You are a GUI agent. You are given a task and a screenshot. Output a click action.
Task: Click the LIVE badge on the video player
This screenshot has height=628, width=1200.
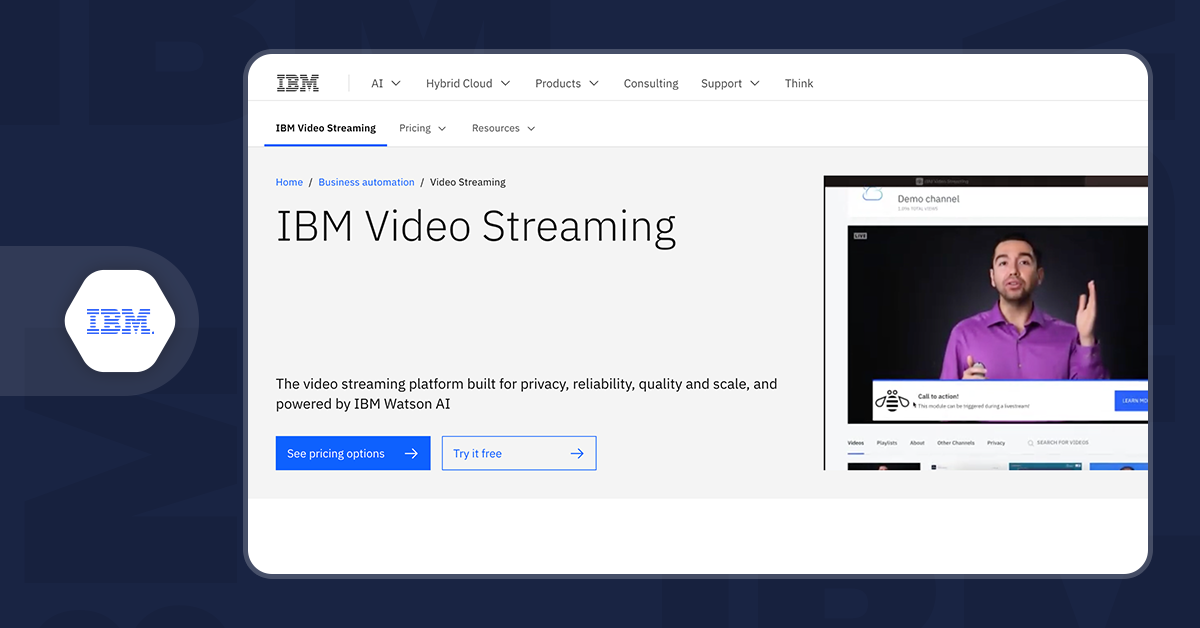[860, 235]
